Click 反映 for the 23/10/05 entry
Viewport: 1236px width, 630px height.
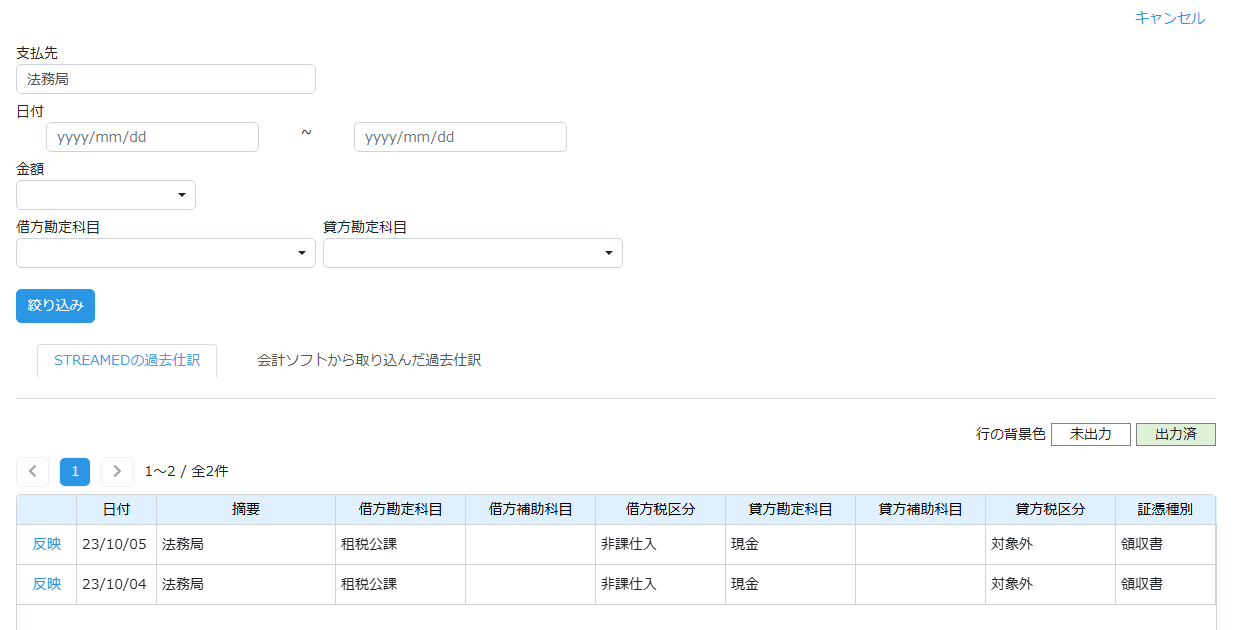(47, 544)
